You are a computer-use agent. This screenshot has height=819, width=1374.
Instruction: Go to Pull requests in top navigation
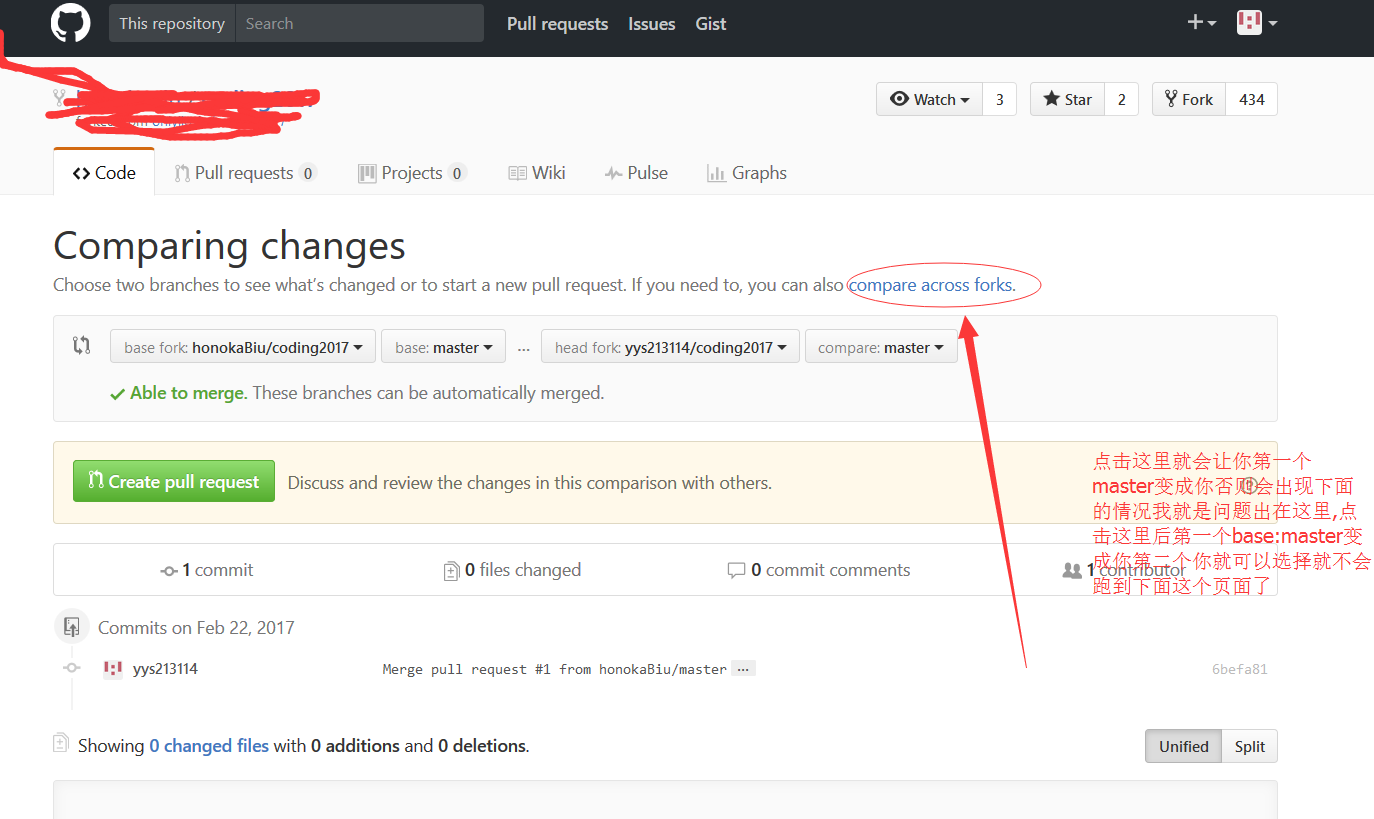click(x=557, y=23)
